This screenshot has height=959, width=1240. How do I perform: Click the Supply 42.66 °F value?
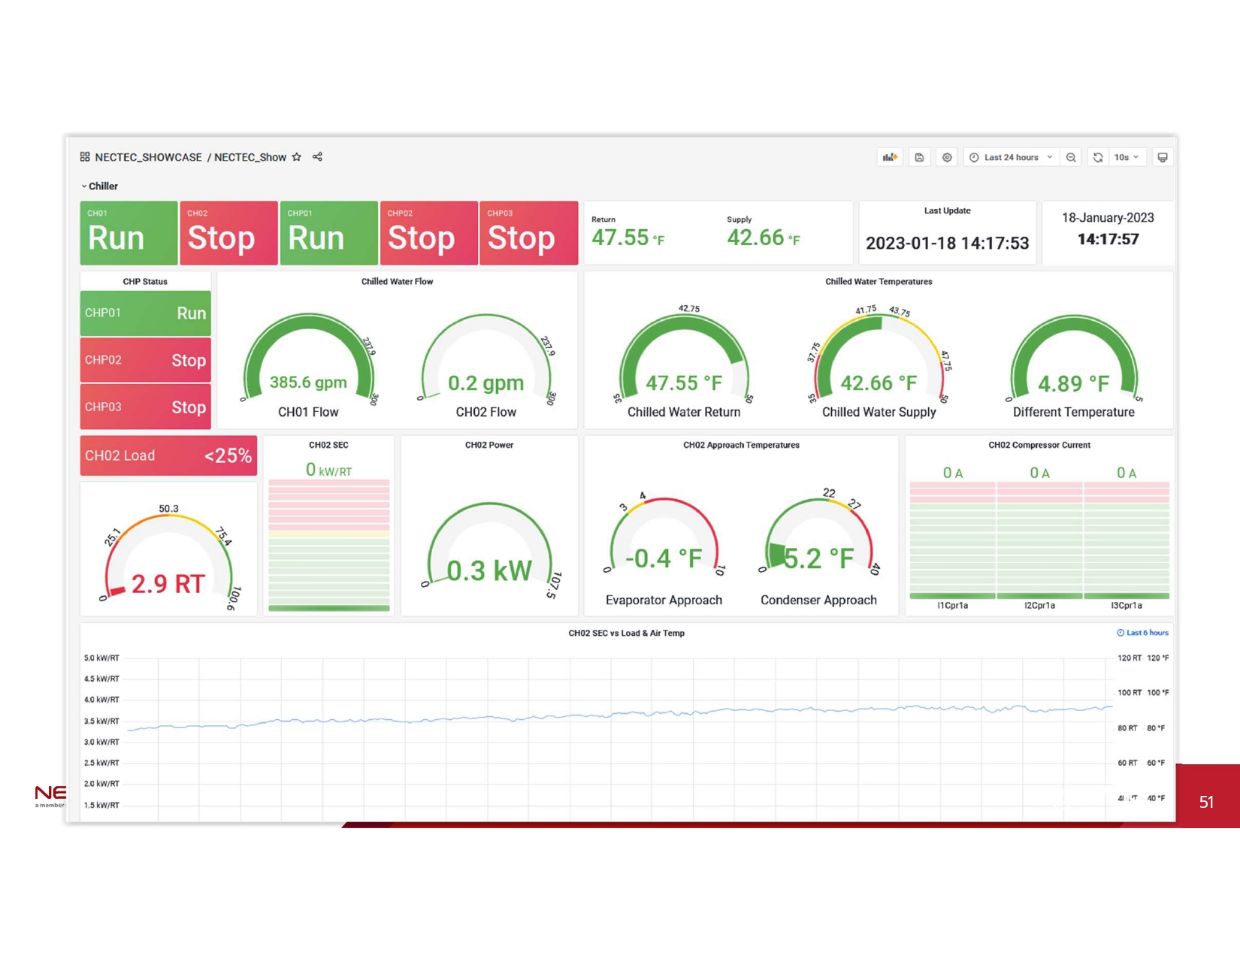(x=763, y=238)
